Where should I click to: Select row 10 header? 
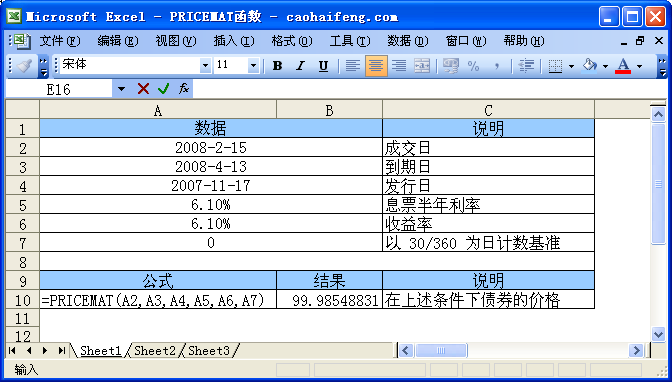click(x=22, y=299)
